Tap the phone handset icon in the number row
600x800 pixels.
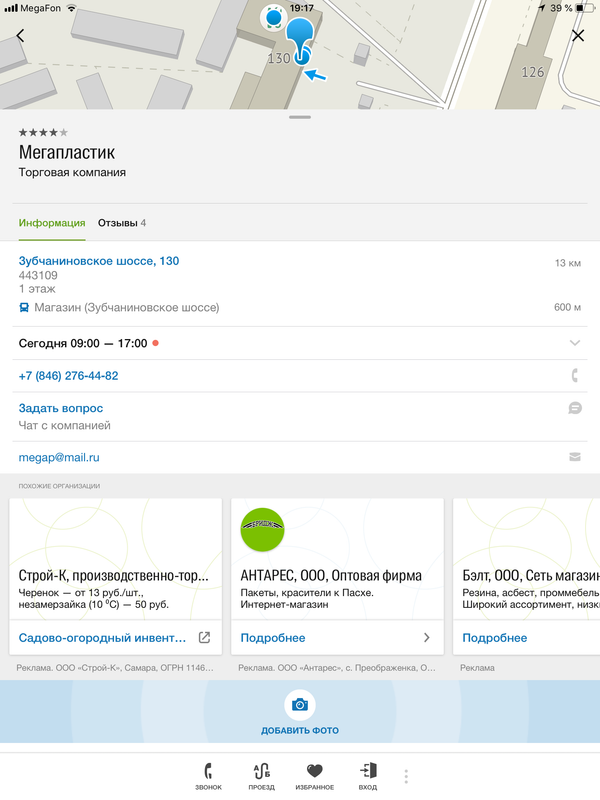[575, 376]
